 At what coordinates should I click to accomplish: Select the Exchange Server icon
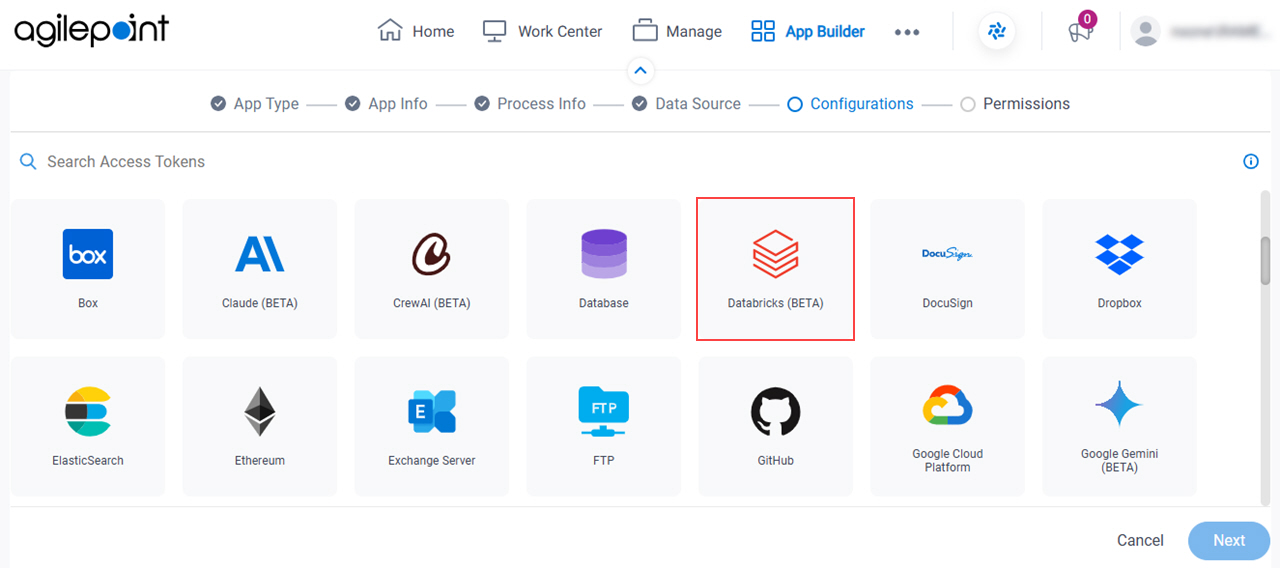(432, 412)
